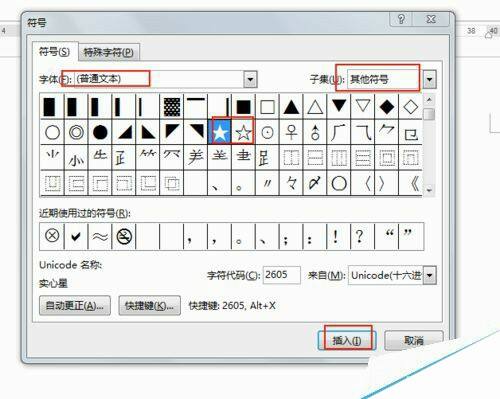Viewport: 500px width, 399px height.
Task: Click the symbol grid scrollbar thumb
Action: [429, 114]
